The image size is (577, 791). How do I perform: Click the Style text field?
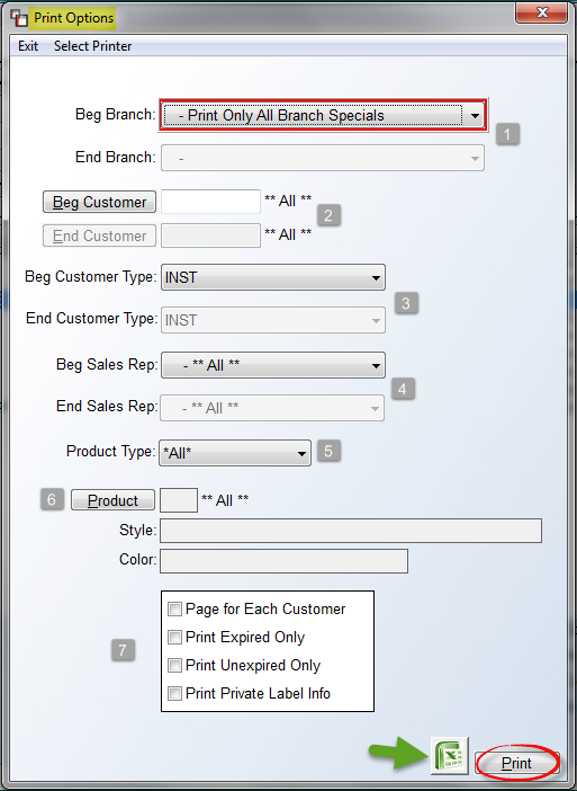(x=351, y=531)
